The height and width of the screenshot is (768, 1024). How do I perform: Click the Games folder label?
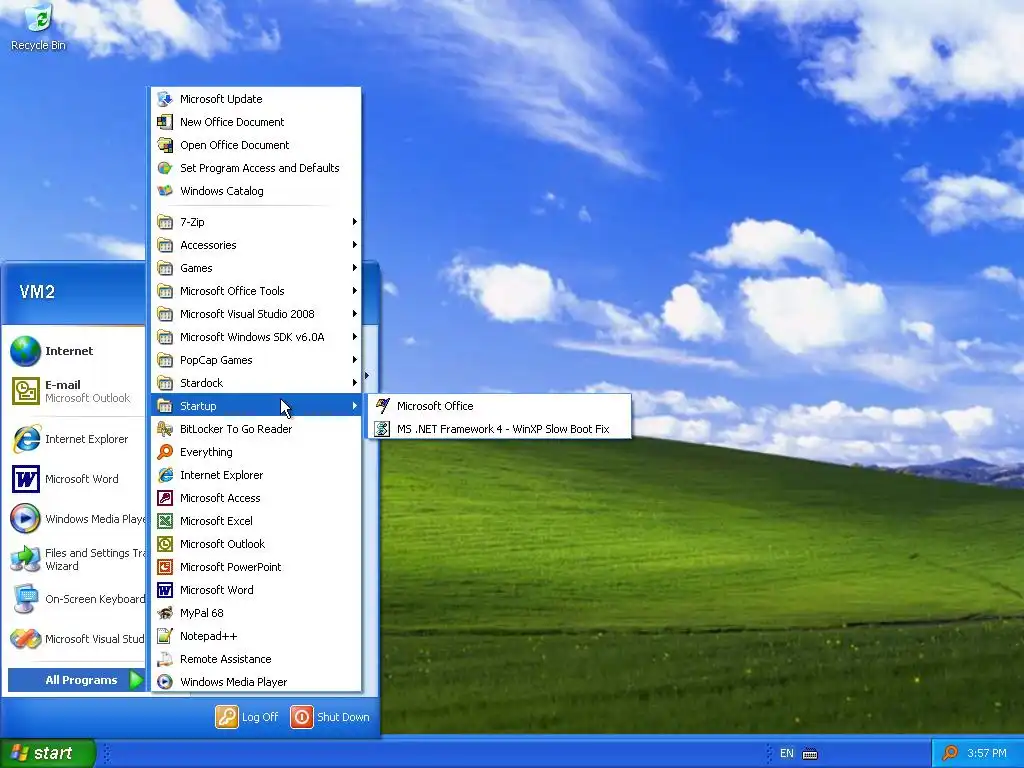coord(196,268)
